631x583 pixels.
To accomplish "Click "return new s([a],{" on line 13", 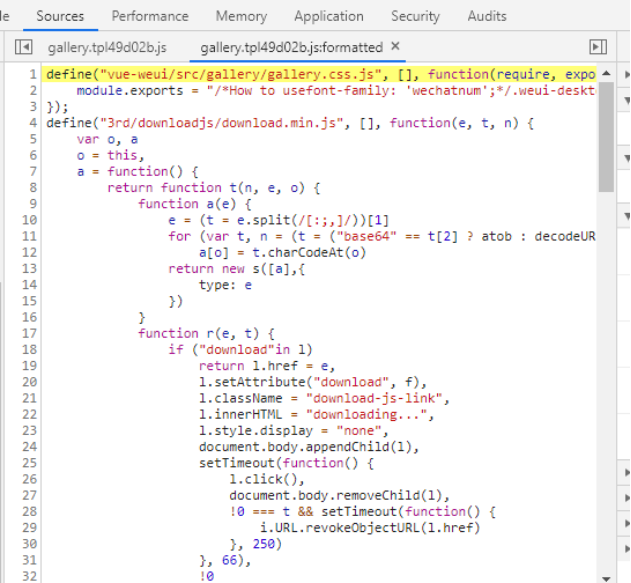I will click(237, 269).
